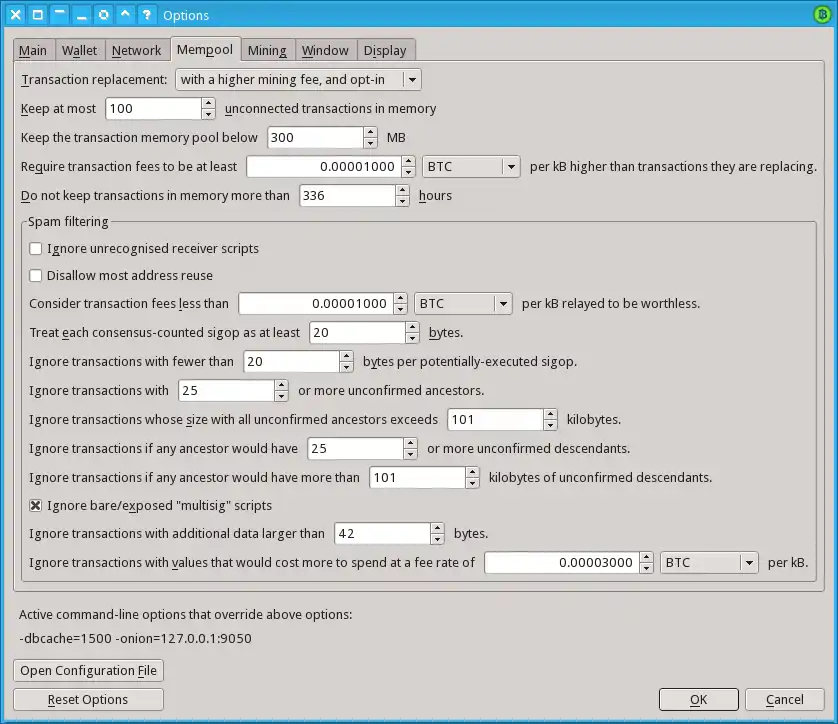Viewport: 838px width, 724px height.
Task: Click the circular all-desktops icon in titlebar
Action: point(103,15)
